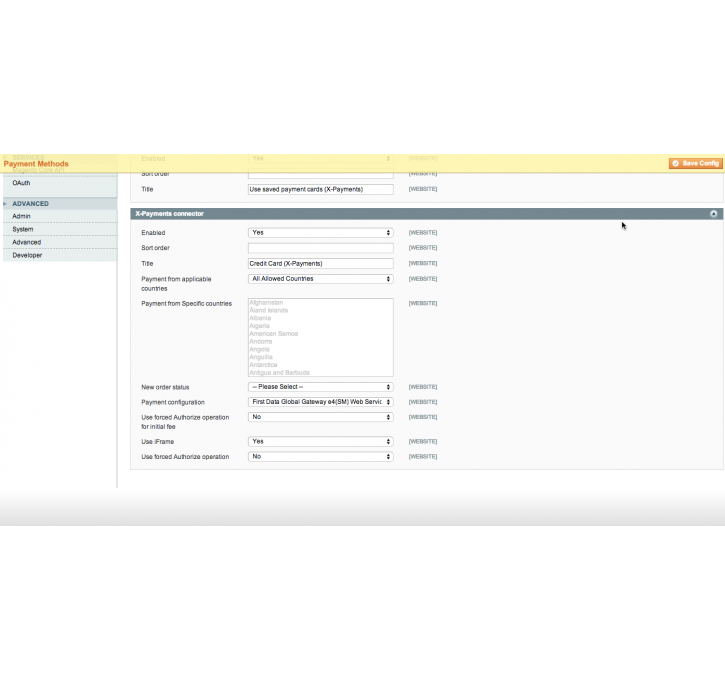The image size is (725, 680).
Task: Open the Payment configuration dropdown
Action: [x=320, y=402]
